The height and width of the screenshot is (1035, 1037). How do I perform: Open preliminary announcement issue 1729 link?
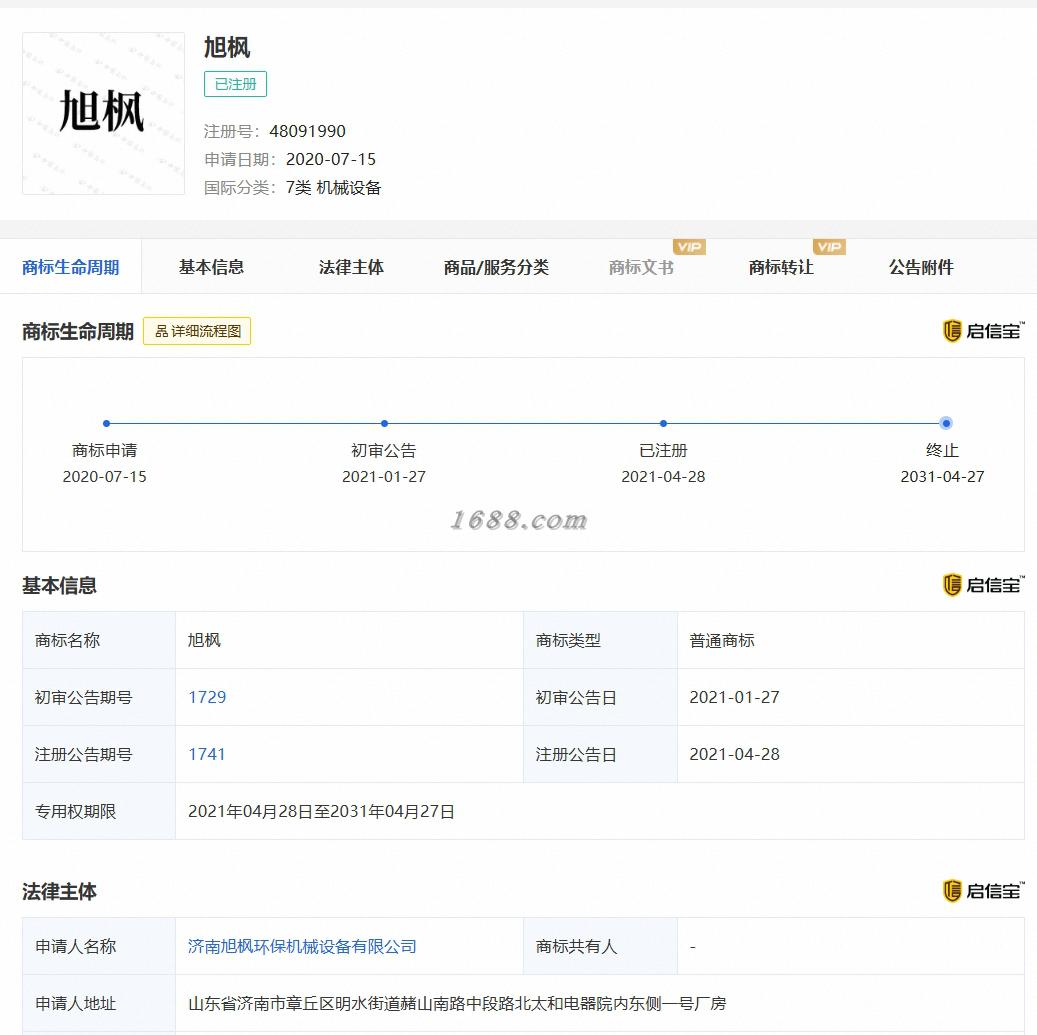[x=207, y=697]
